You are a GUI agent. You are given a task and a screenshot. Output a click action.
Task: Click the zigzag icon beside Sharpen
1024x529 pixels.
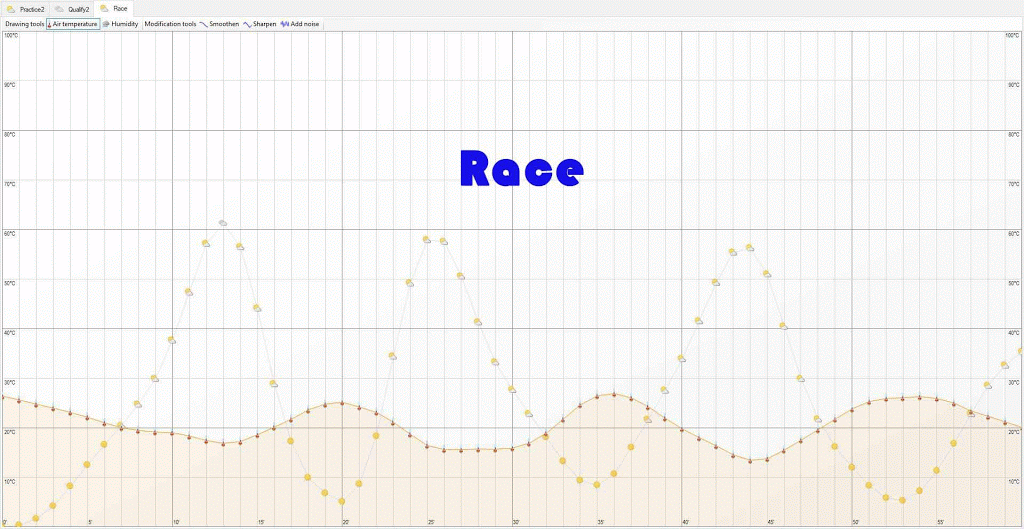click(247, 24)
